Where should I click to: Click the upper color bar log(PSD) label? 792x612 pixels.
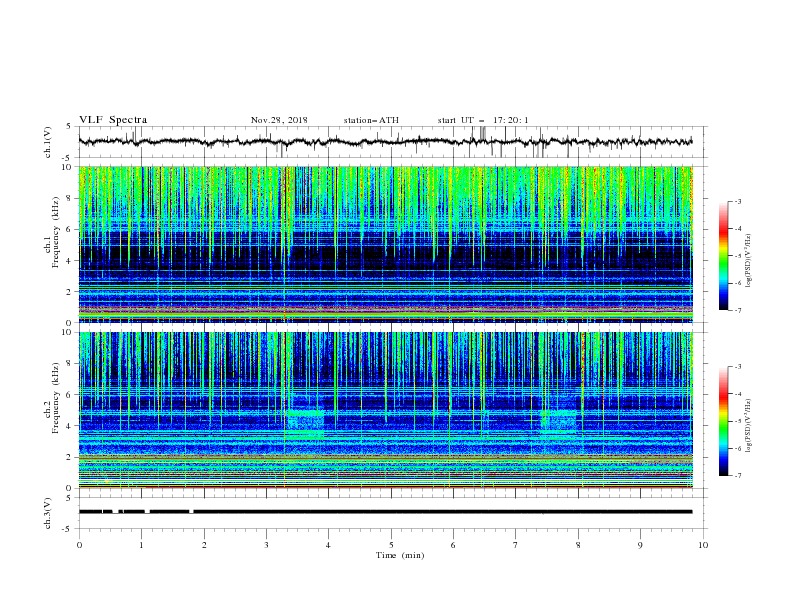749,261
